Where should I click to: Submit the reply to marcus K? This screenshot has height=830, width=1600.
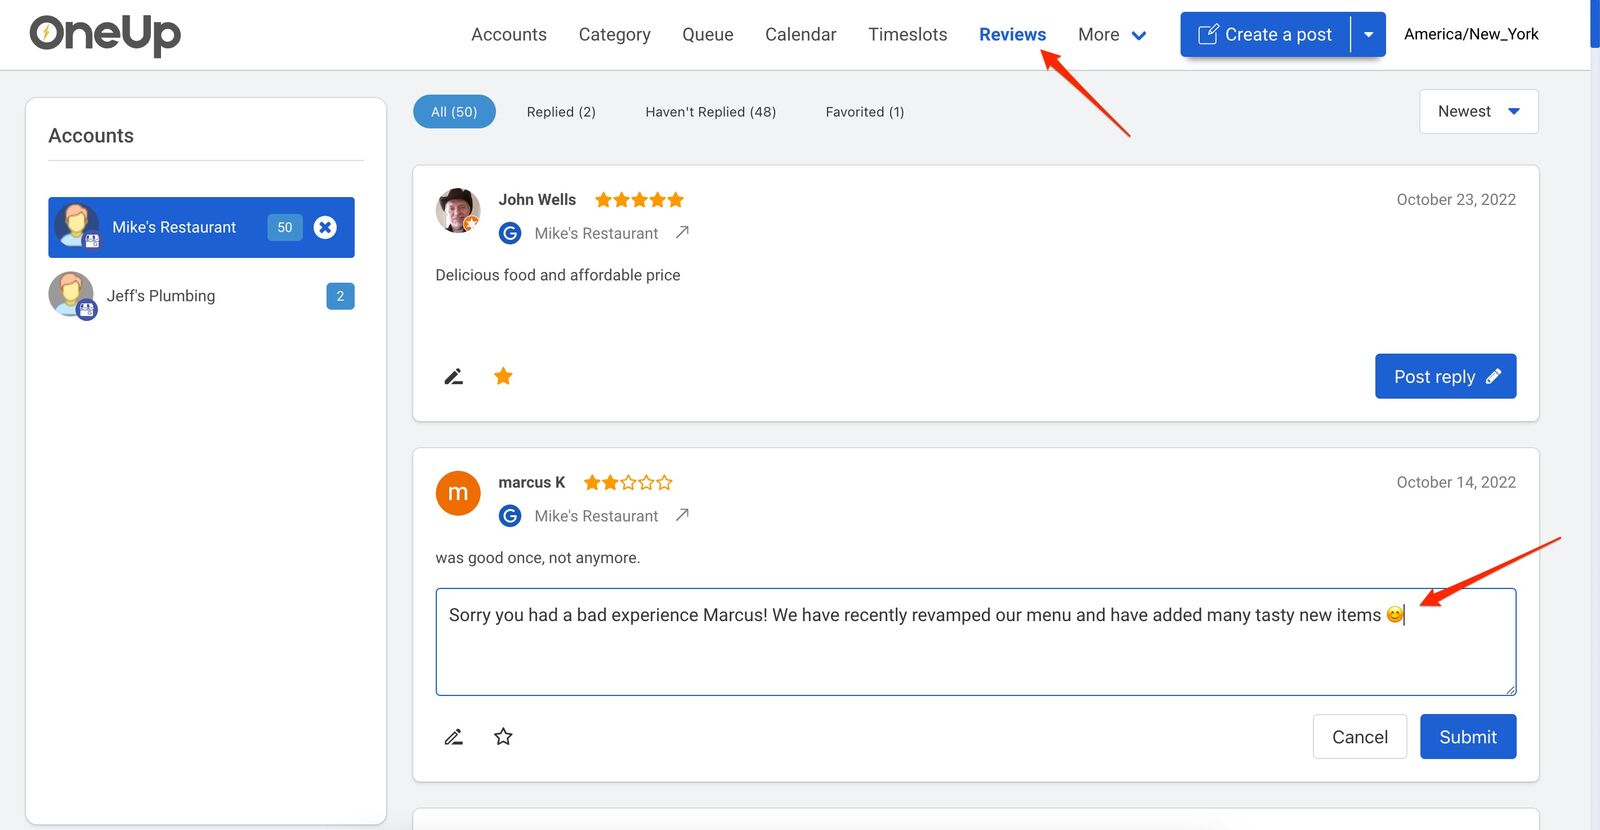1467,737
